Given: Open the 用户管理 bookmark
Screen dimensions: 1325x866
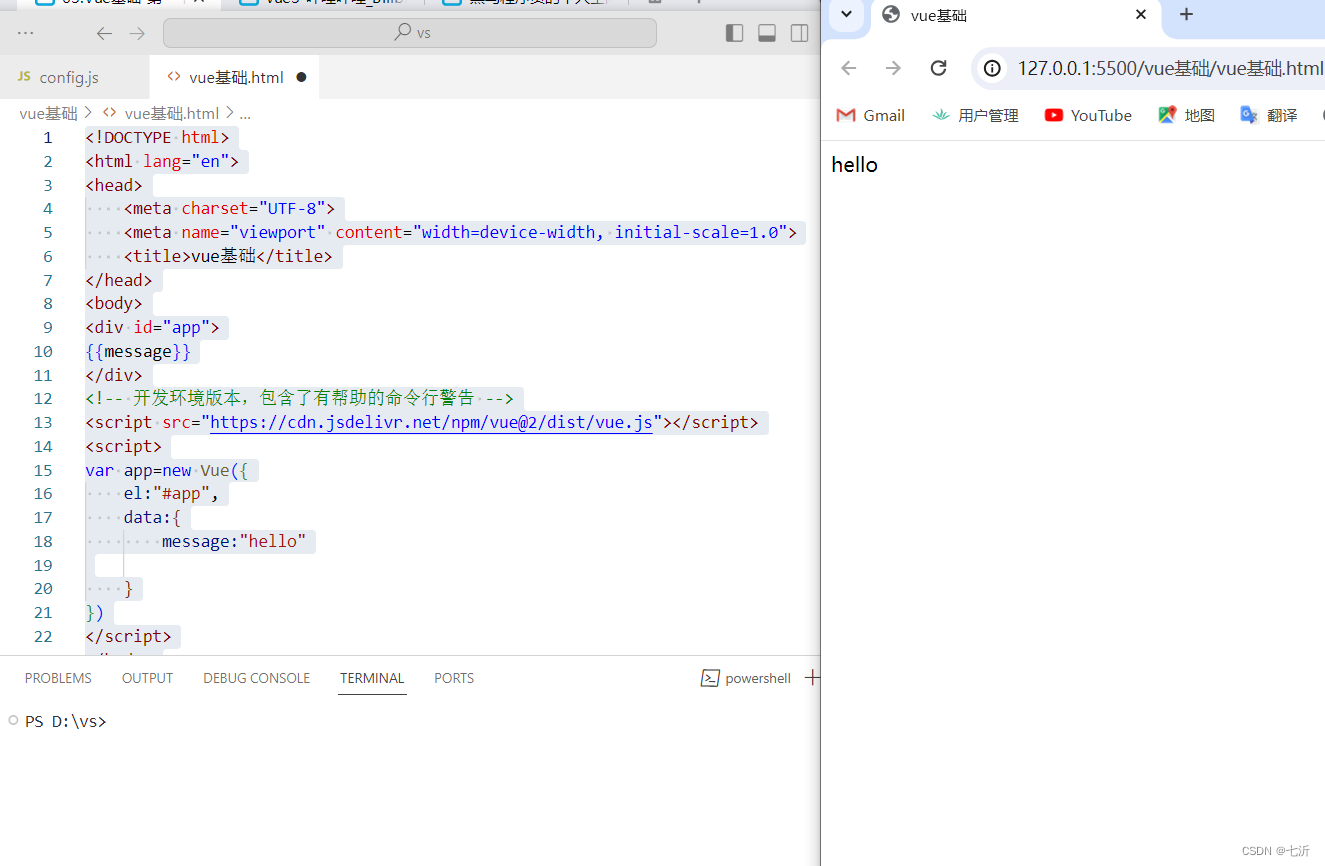Looking at the screenshot, I should pyautogui.click(x=975, y=115).
